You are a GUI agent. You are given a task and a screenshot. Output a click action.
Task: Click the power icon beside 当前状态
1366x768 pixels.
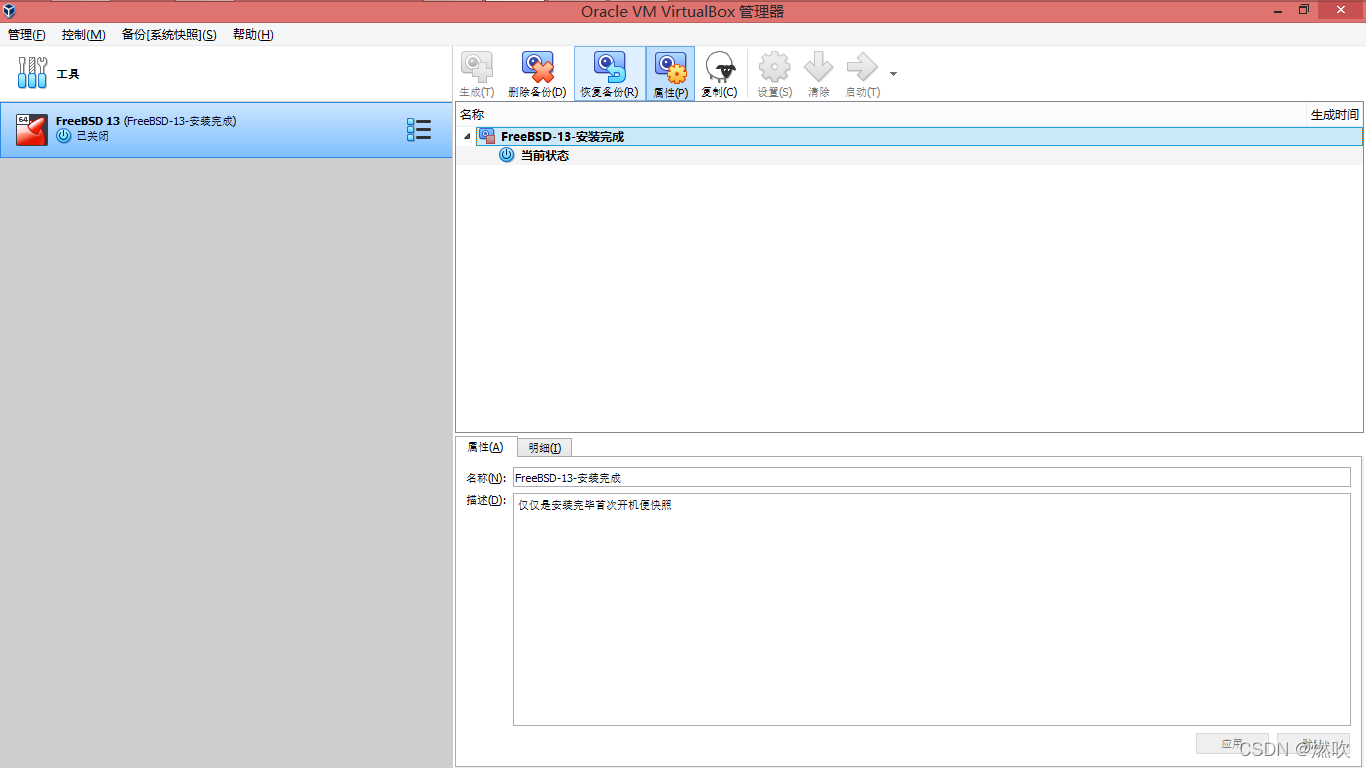[507, 155]
